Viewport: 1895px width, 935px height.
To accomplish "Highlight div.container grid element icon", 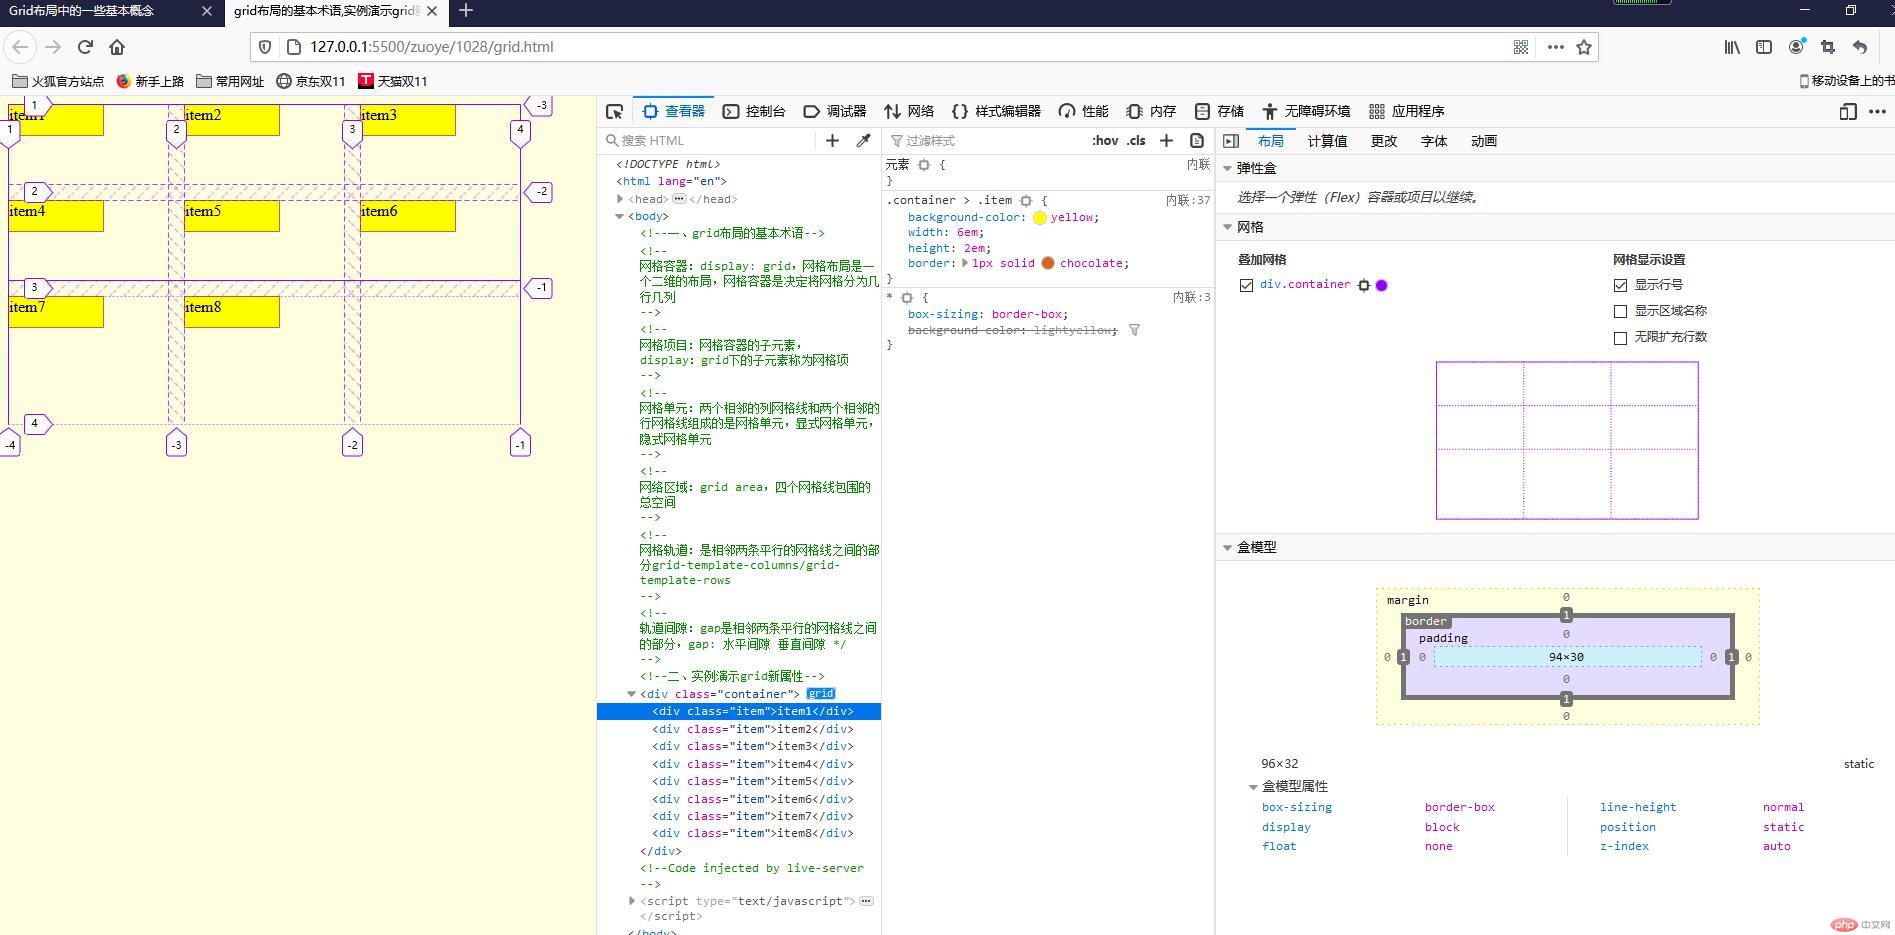I will [1364, 285].
